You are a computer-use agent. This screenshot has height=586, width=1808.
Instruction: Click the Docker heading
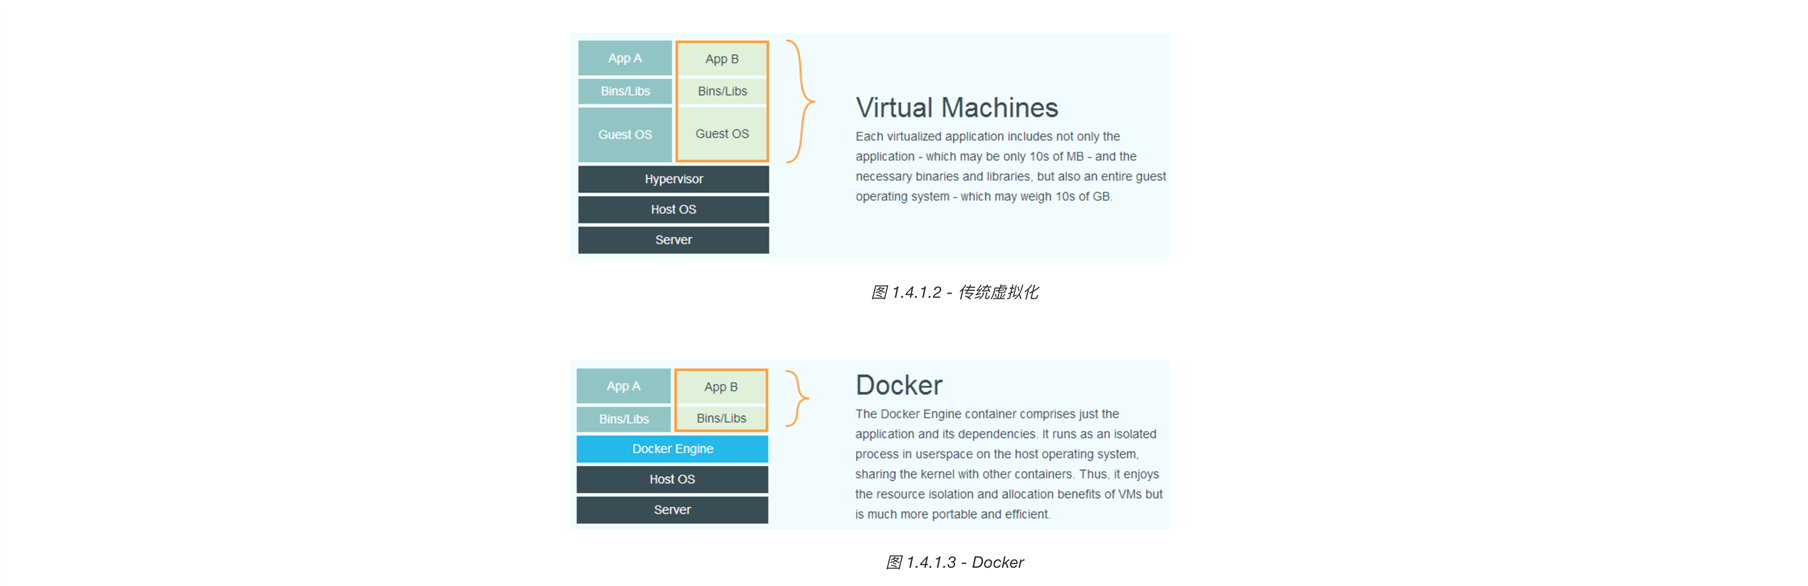(898, 385)
